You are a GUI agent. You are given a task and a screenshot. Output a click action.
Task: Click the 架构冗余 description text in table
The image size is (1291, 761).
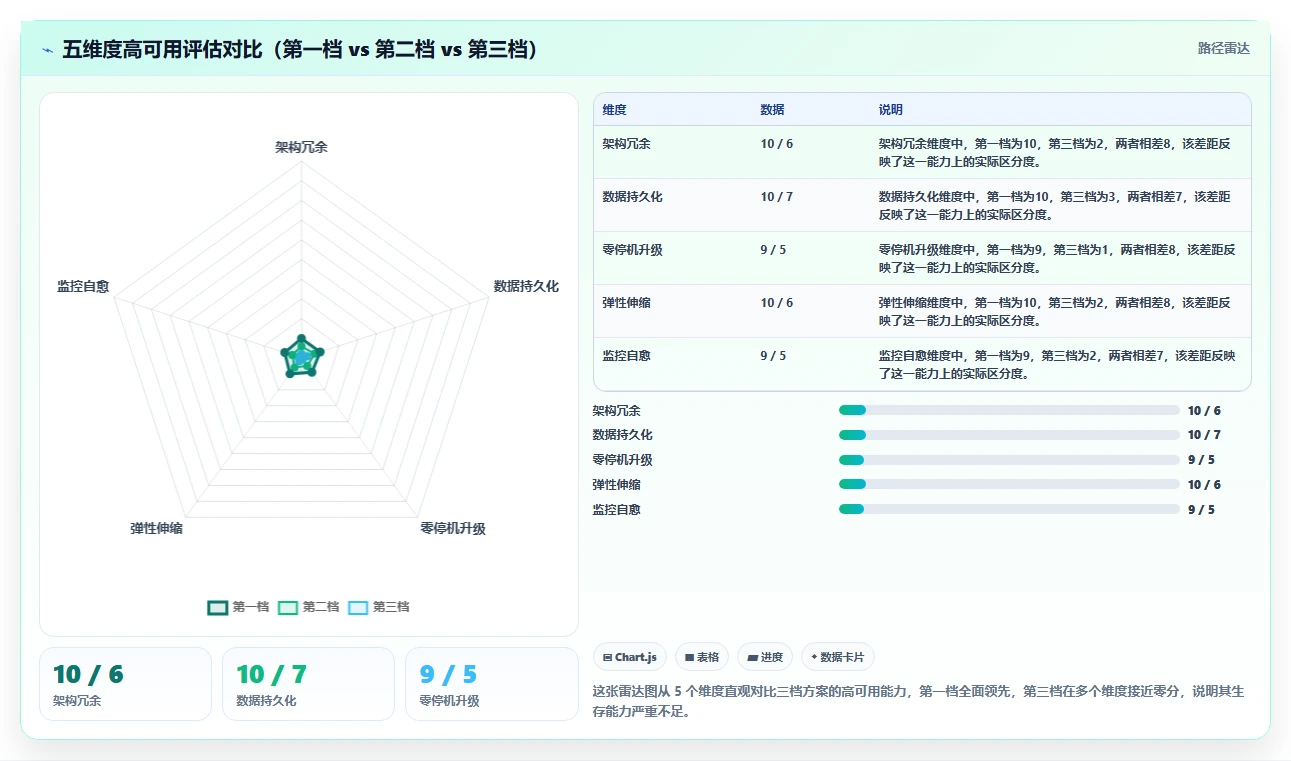[x=1055, y=152]
